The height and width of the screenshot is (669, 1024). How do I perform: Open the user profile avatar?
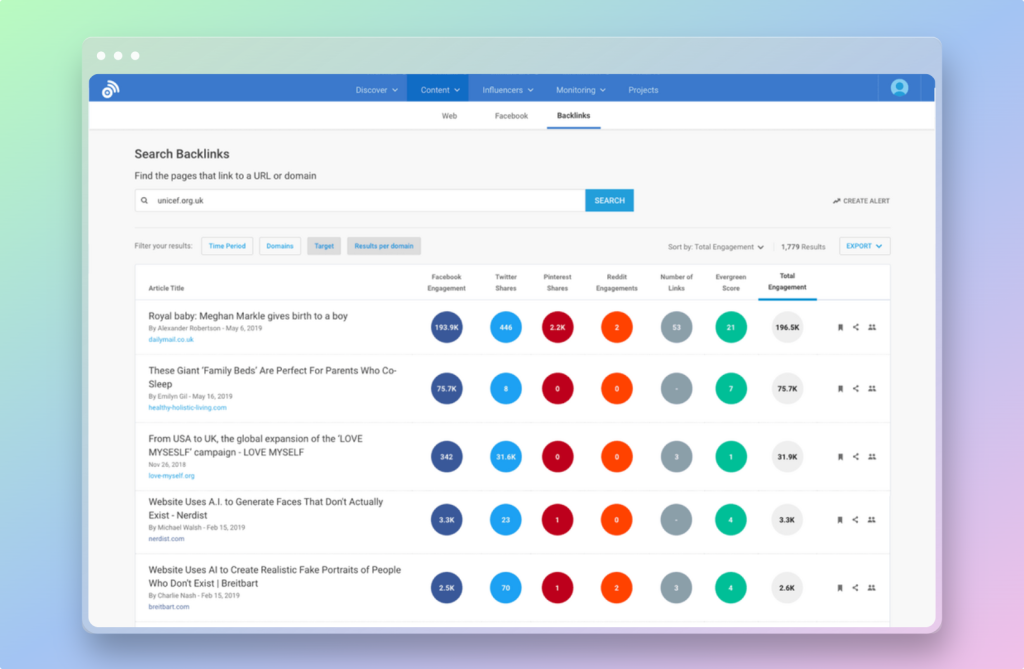(x=899, y=88)
